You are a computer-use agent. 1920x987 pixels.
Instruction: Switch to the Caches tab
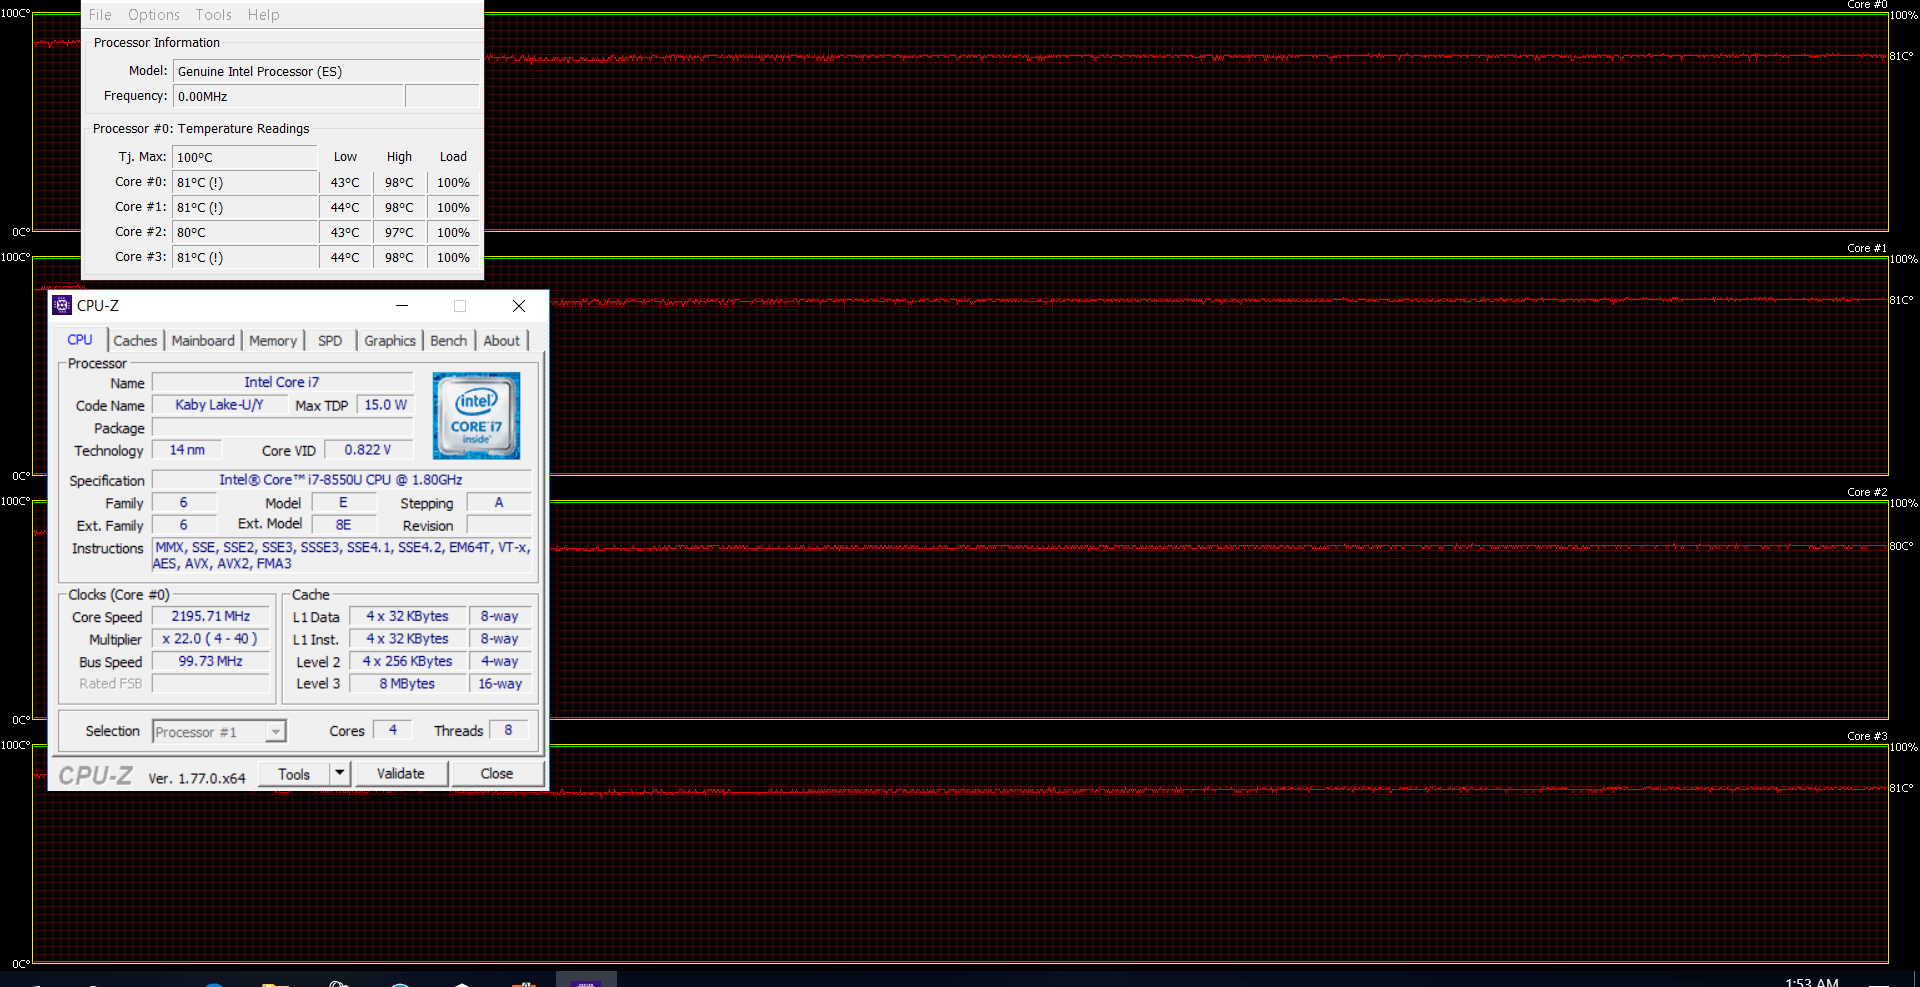pos(135,341)
